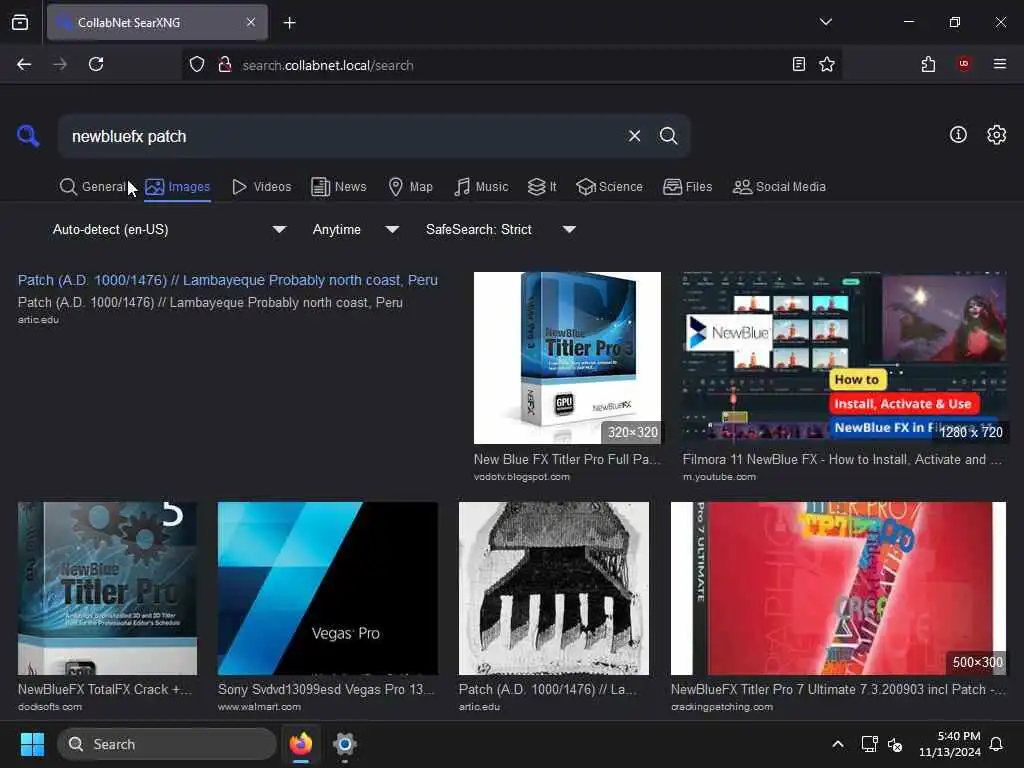This screenshot has width=1024, height=768.
Task: Show hidden system tray icons
Action: 837,744
